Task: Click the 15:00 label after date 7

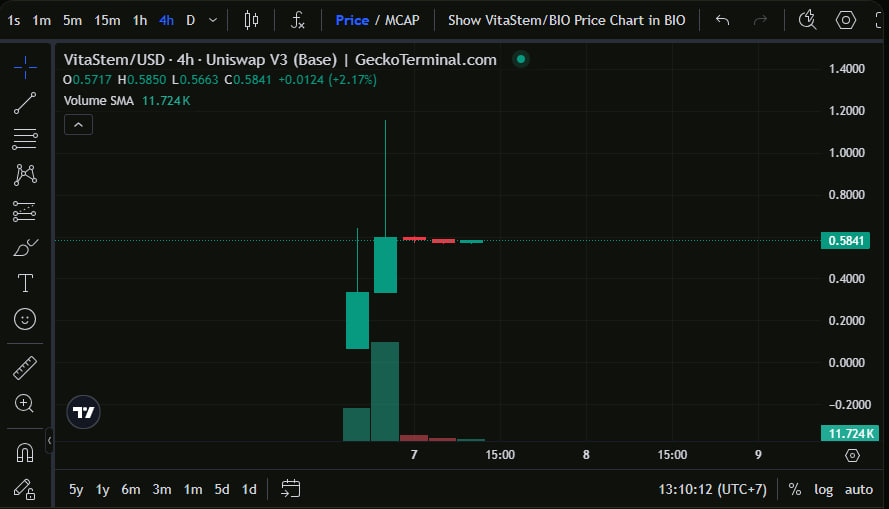Action: tap(500, 455)
